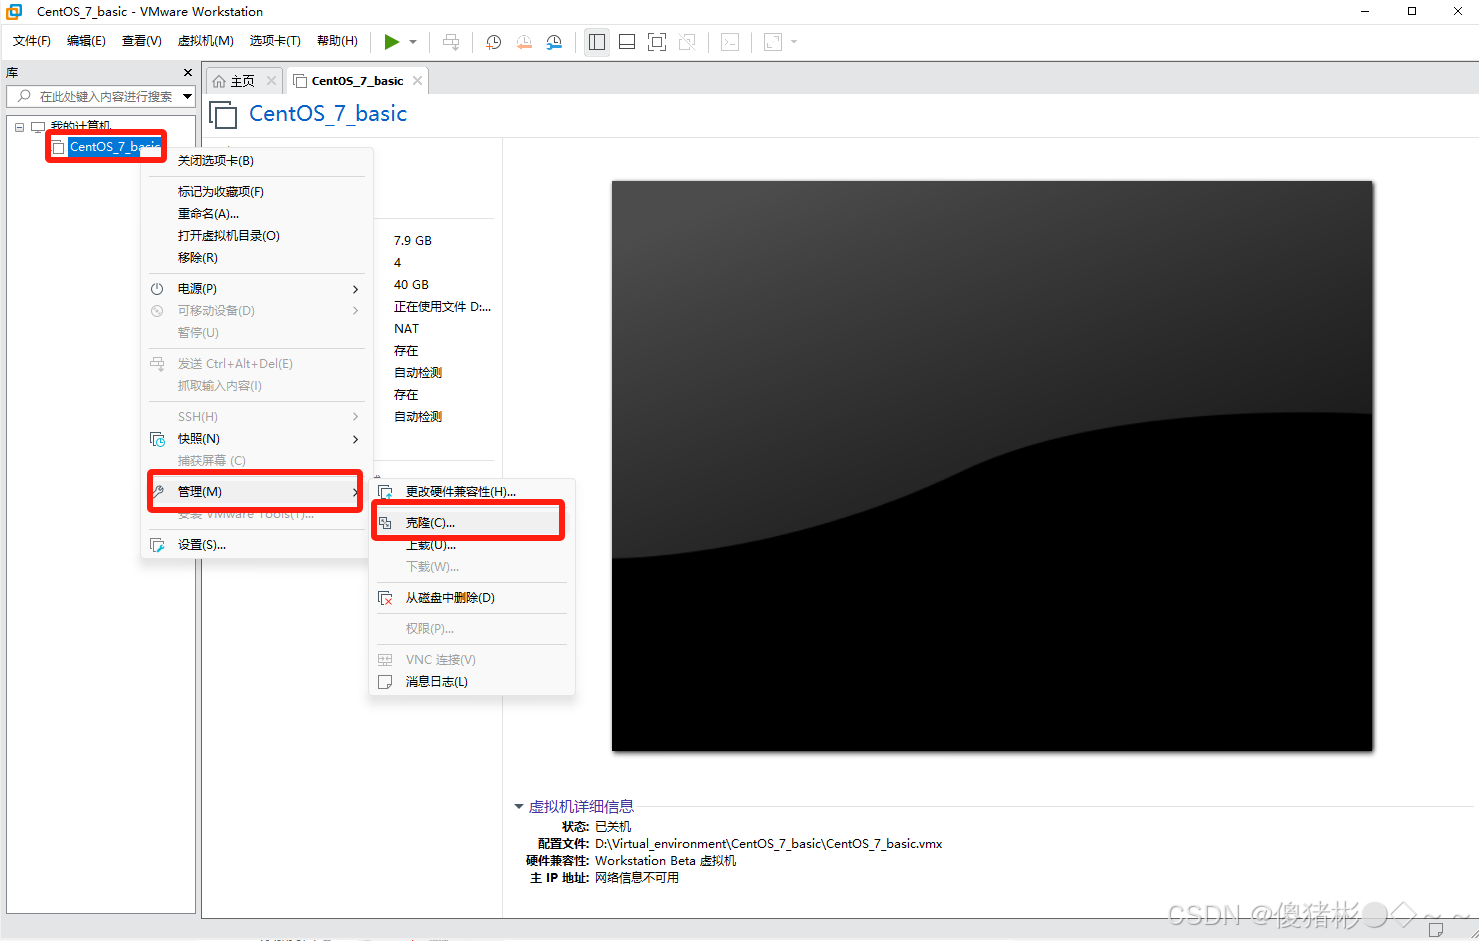This screenshot has width=1479, height=941.
Task: Click the snapshot icon next to 快照(N)
Action: coord(157,439)
